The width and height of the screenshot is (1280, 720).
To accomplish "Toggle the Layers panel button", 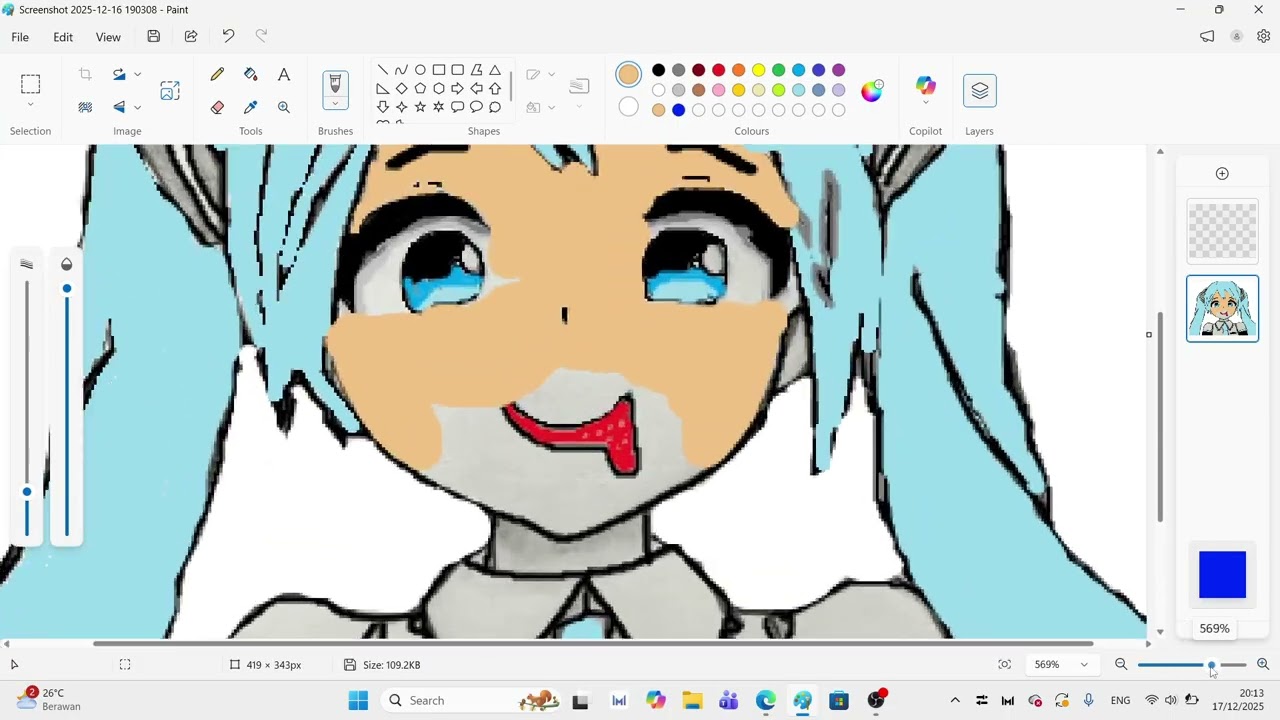I will (x=979, y=91).
